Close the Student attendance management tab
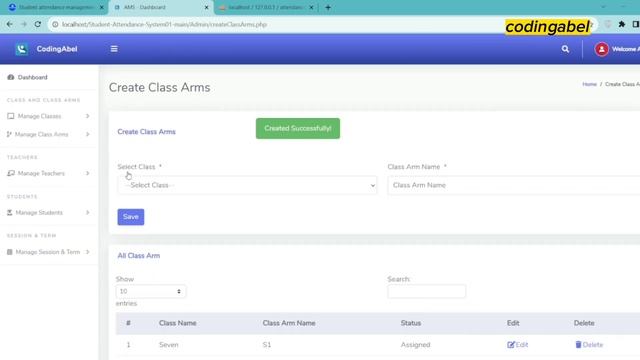This screenshot has height=360, width=640. [102, 7]
